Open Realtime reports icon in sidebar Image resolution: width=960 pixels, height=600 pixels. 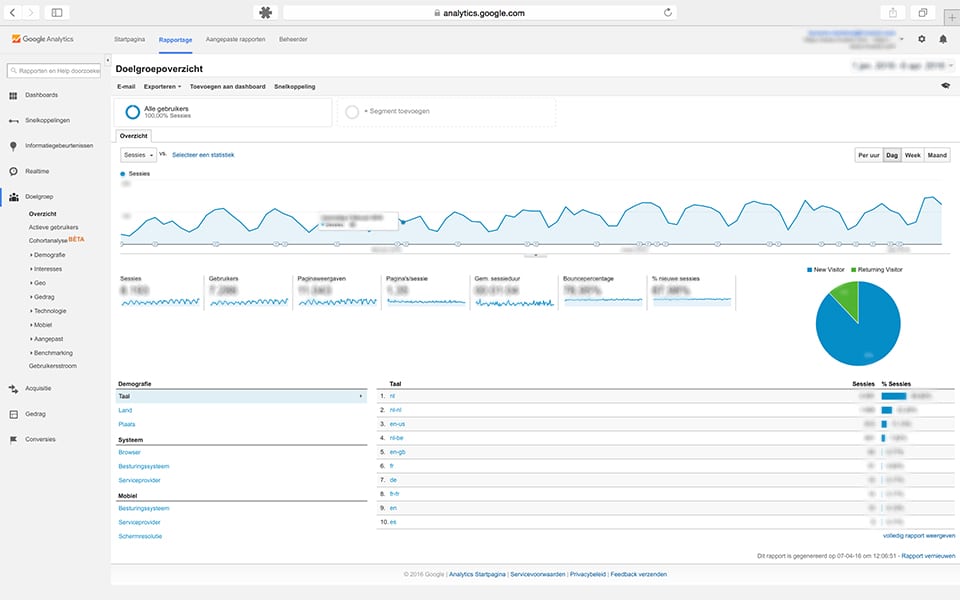pos(14,171)
